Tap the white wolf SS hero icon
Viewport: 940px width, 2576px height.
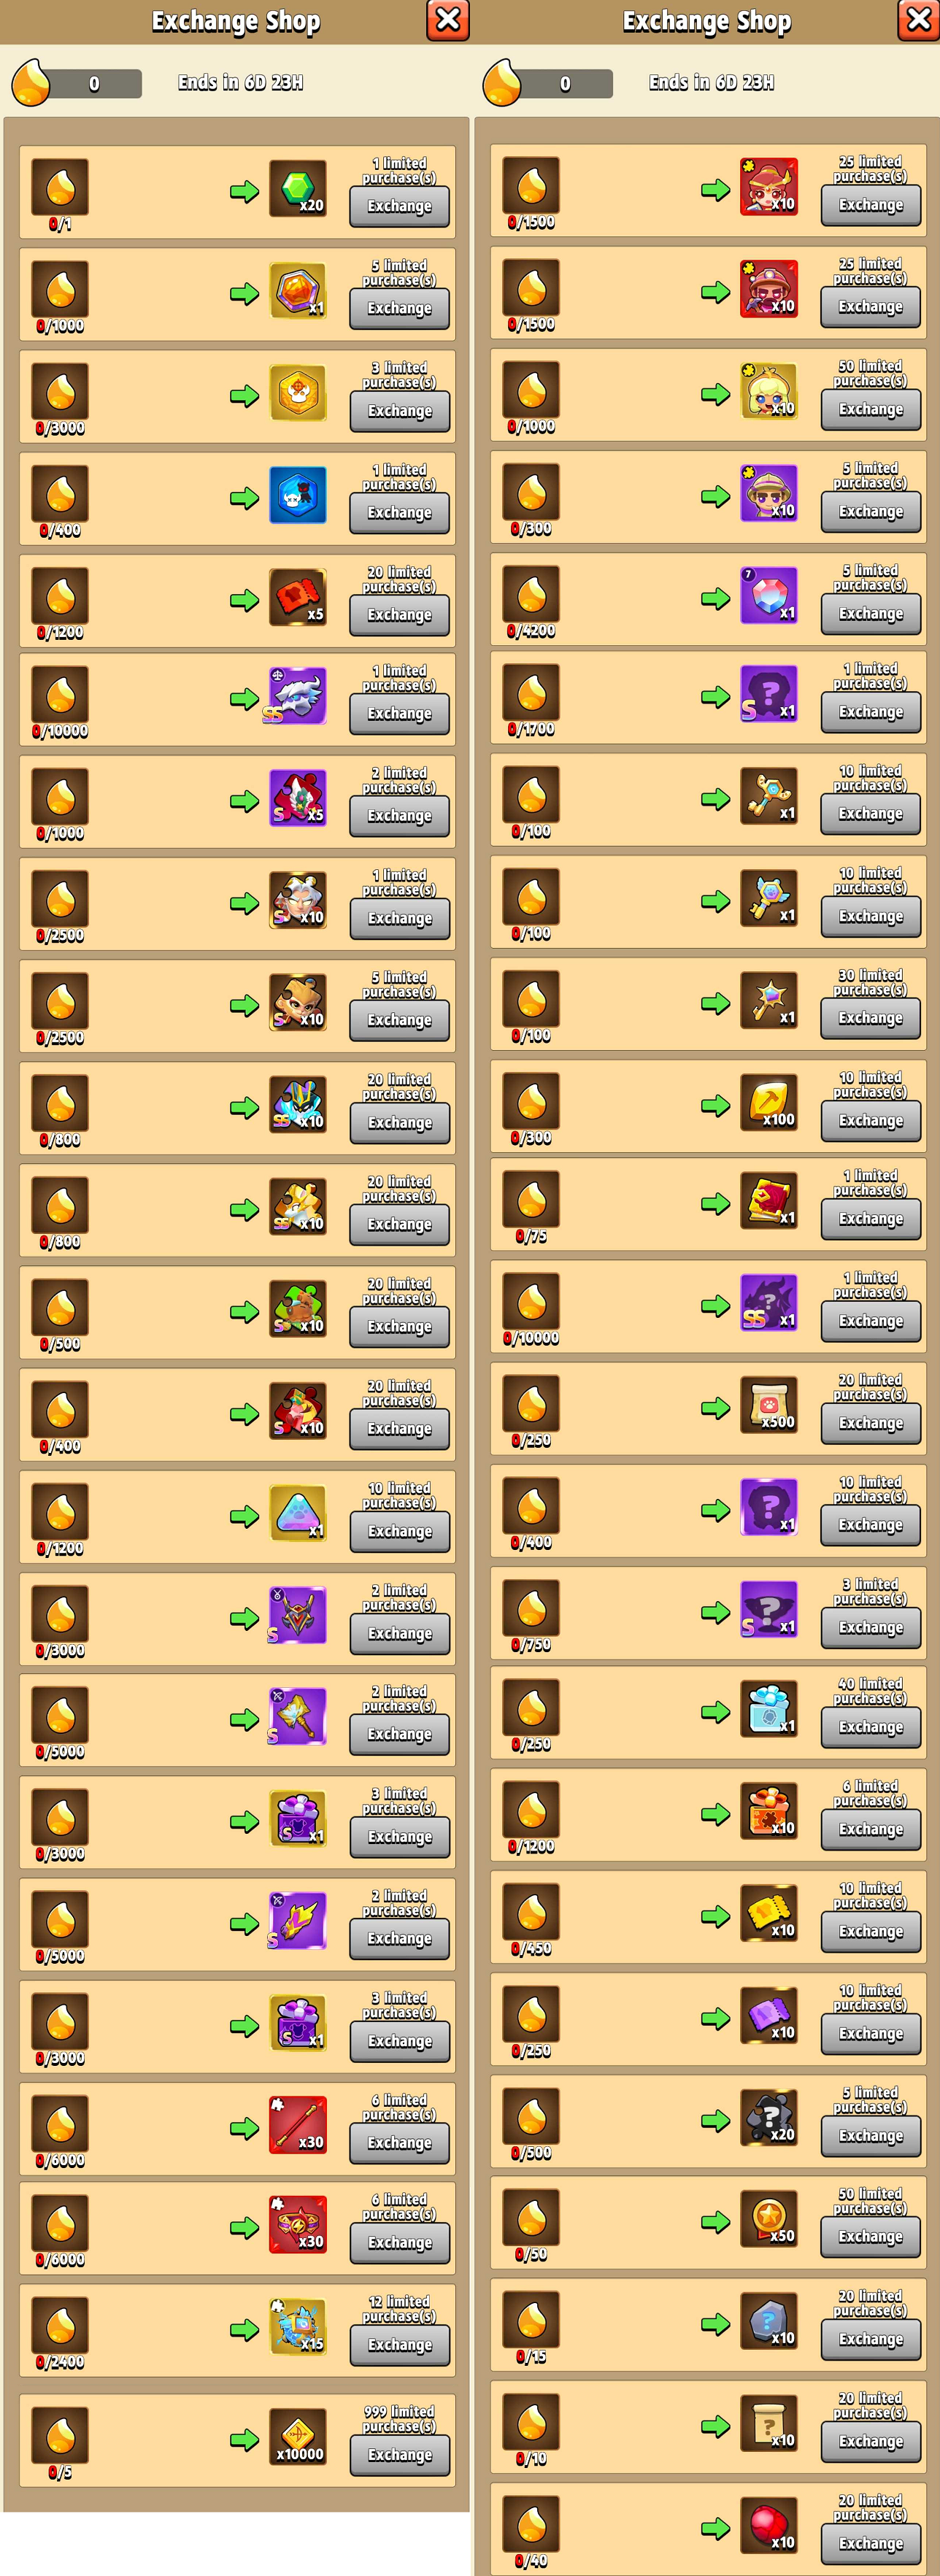tap(298, 696)
